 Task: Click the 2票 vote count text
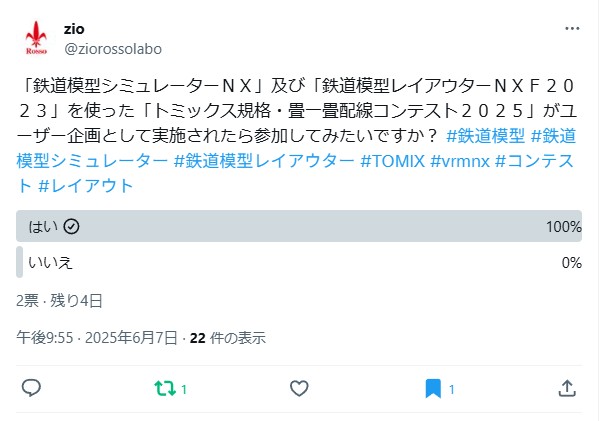pyautogui.click(x=27, y=301)
